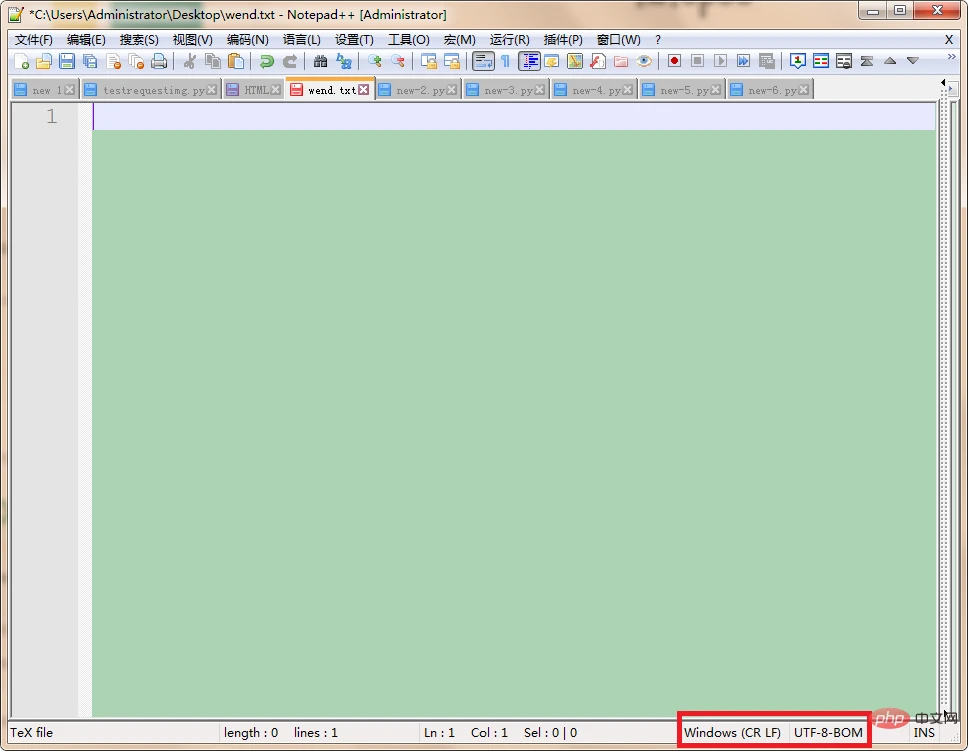Open the Find dialog icon
968x751 pixels.
tap(319, 61)
